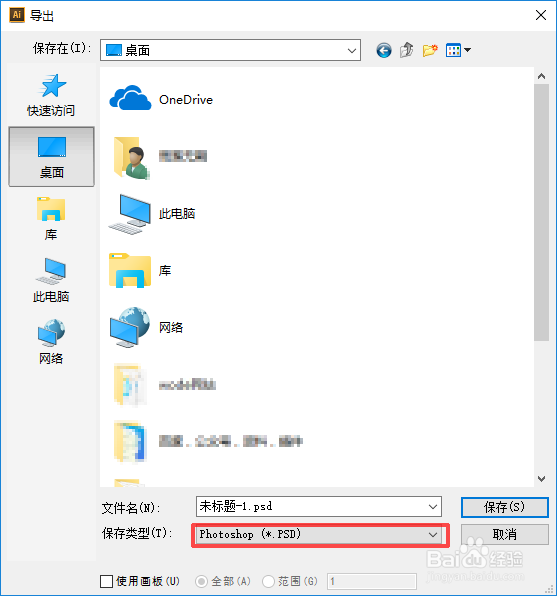Choose the 范围 radio option
The width and height of the screenshot is (557, 596).
click(268, 581)
